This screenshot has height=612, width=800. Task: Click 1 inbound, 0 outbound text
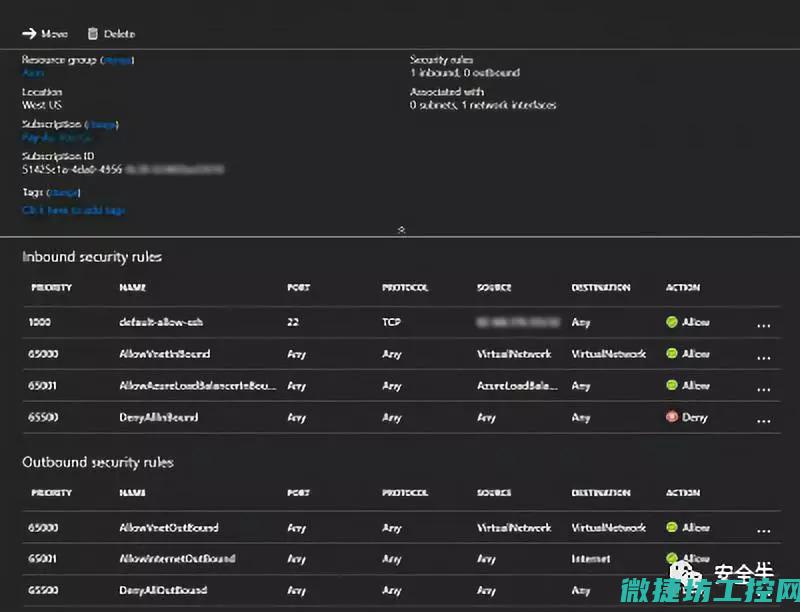pos(465,72)
